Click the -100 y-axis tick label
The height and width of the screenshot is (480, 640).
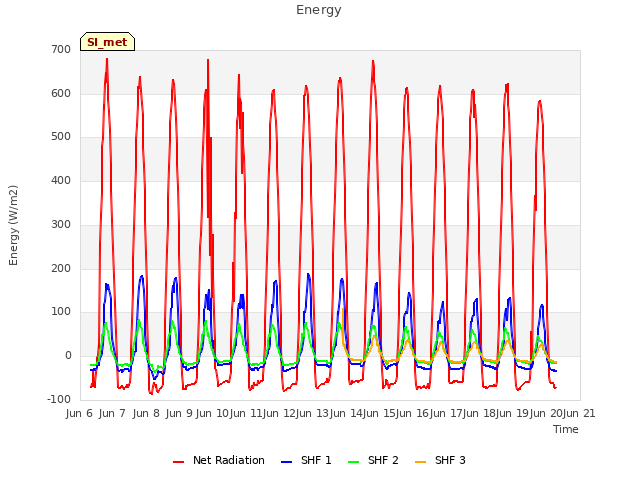59,399
